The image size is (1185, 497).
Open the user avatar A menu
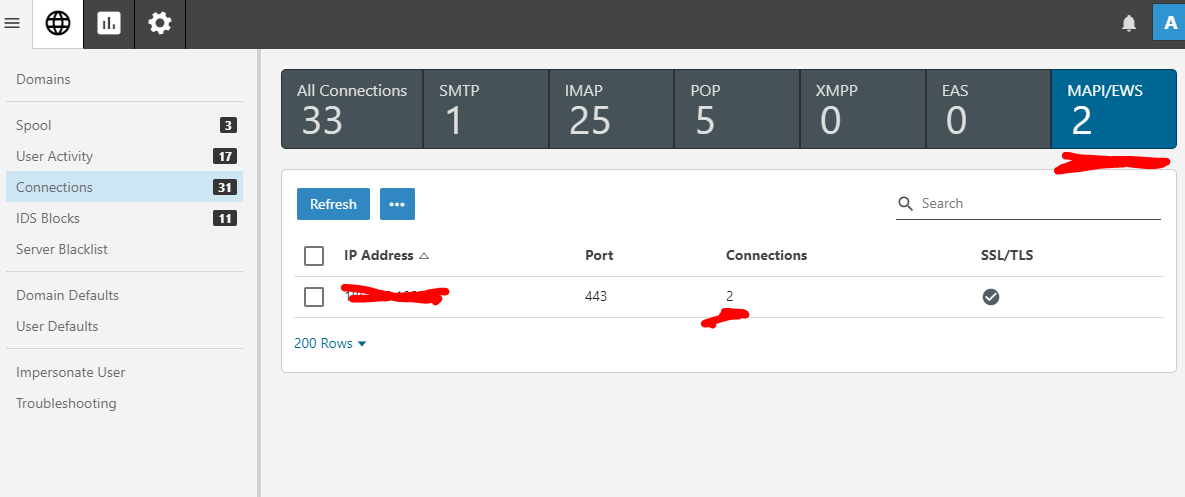(x=1169, y=23)
